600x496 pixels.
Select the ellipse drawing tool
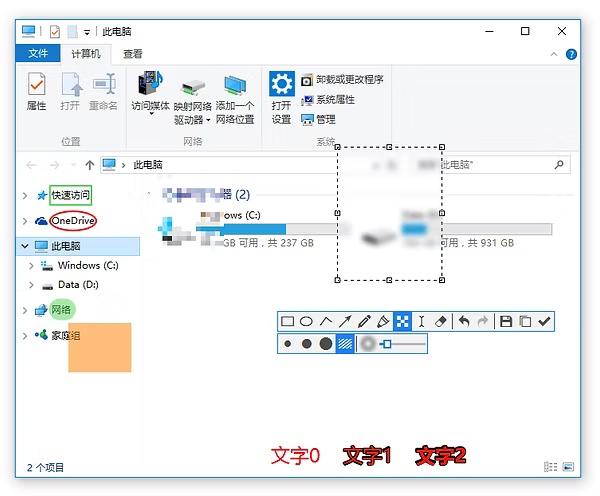click(x=306, y=322)
